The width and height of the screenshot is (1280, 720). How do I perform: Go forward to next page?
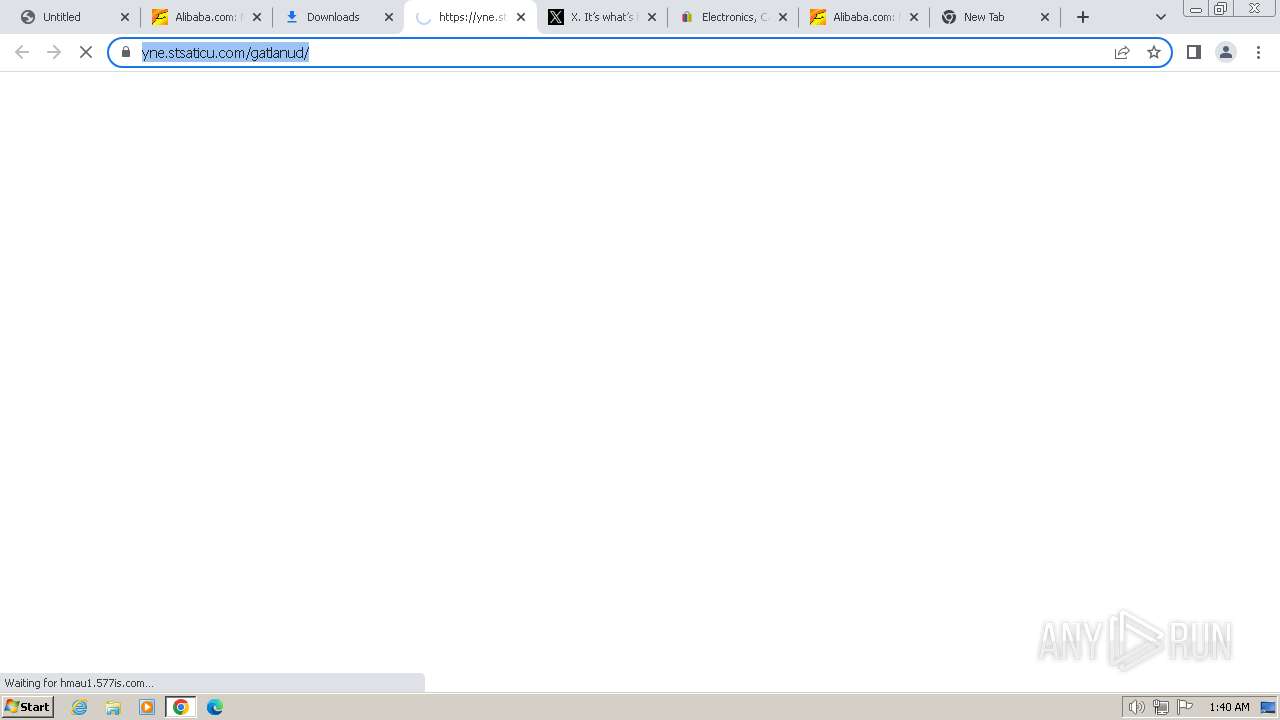[x=54, y=52]
